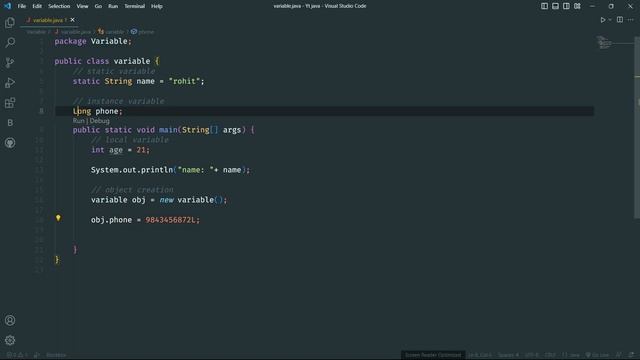Viewport: 640px width, 360px height.
Task: Click the System.out.println statement
Action: 170,170
